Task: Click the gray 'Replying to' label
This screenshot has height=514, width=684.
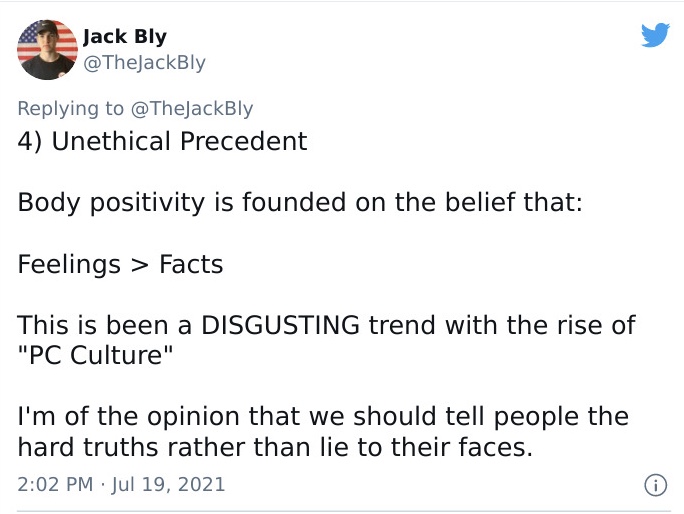Action: click(x=71, y=109)
